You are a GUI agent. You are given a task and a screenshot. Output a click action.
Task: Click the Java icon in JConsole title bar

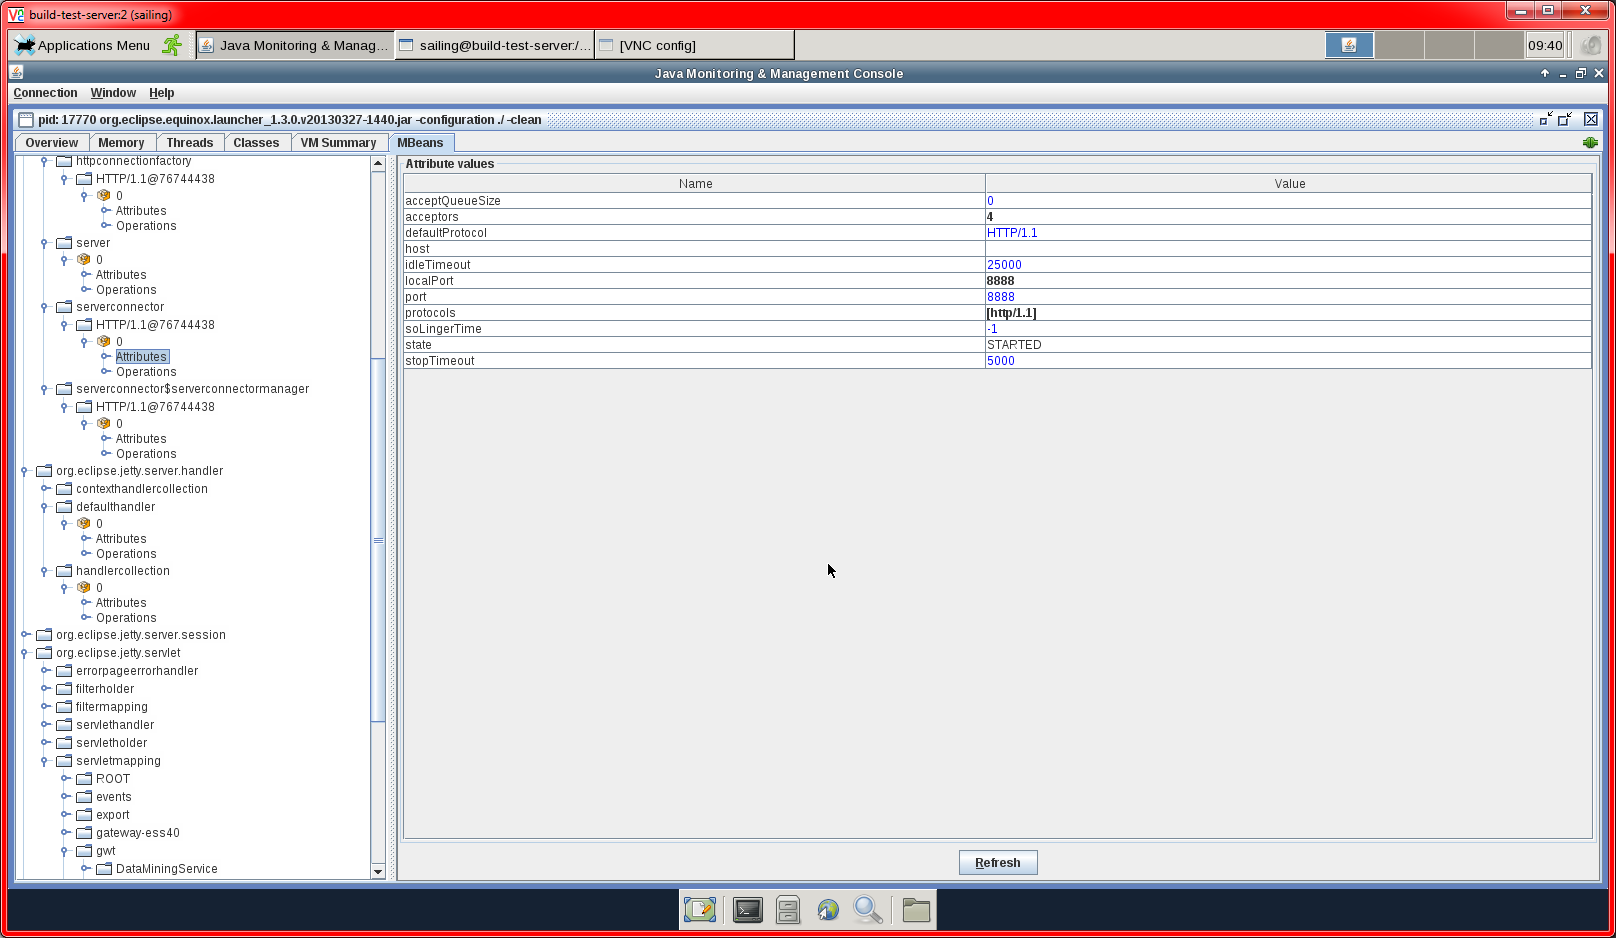click(x=16, y=73)
